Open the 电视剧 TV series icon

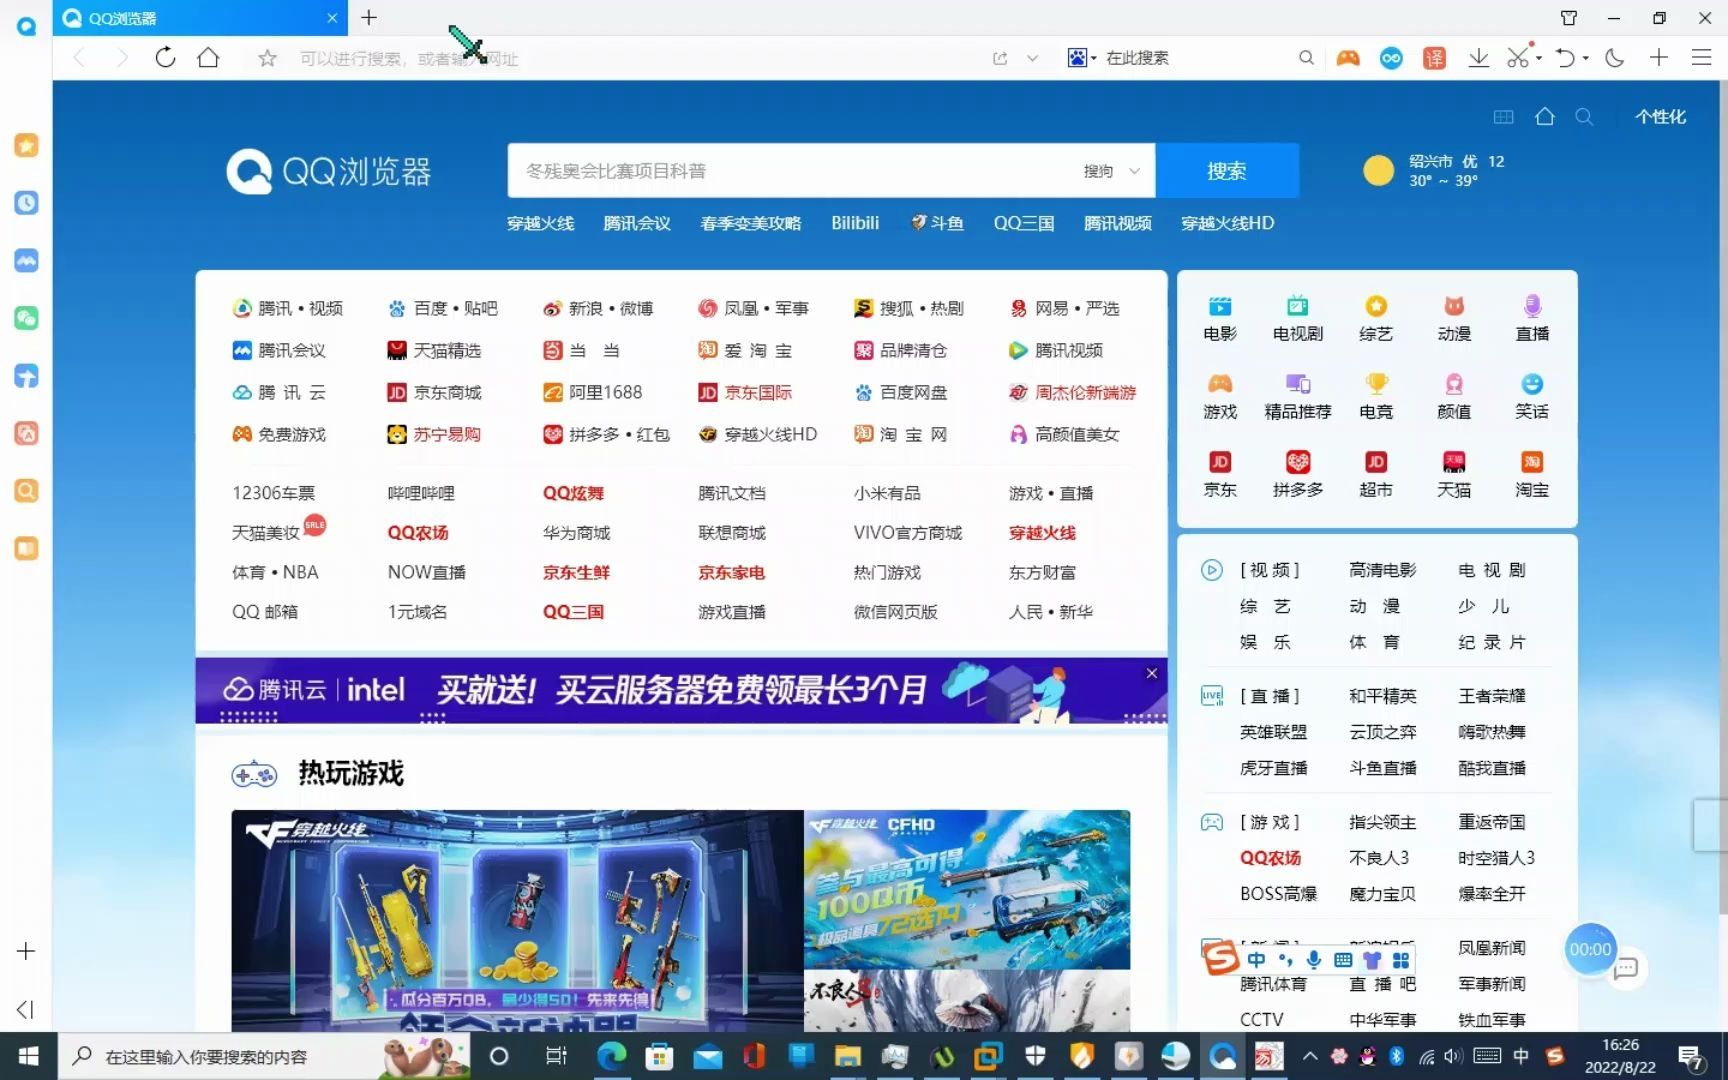(1298, 319)
